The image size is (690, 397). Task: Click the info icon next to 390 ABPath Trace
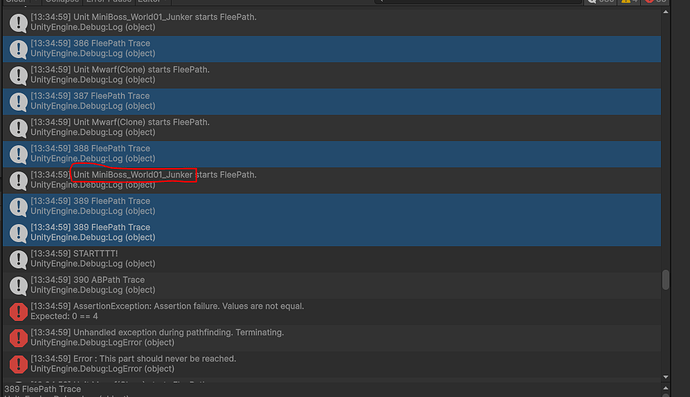[18, 285]
